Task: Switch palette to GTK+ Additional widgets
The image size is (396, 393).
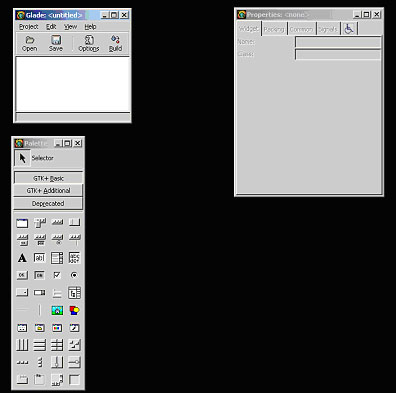Action: coord(48,191)
